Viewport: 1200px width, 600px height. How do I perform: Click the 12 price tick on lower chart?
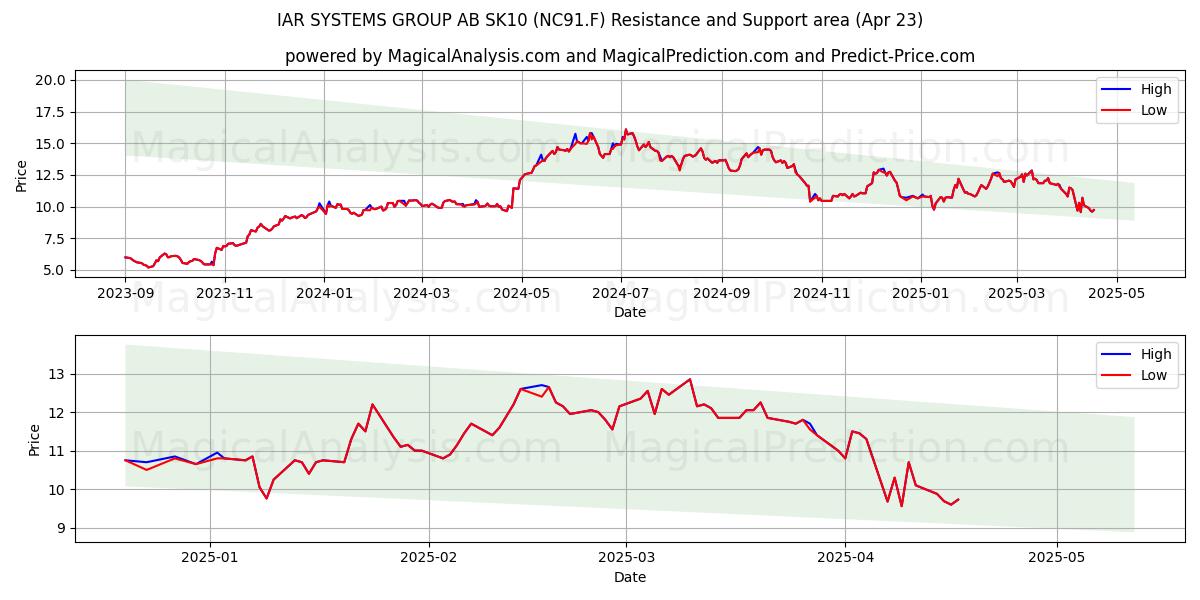click(58, 413)
